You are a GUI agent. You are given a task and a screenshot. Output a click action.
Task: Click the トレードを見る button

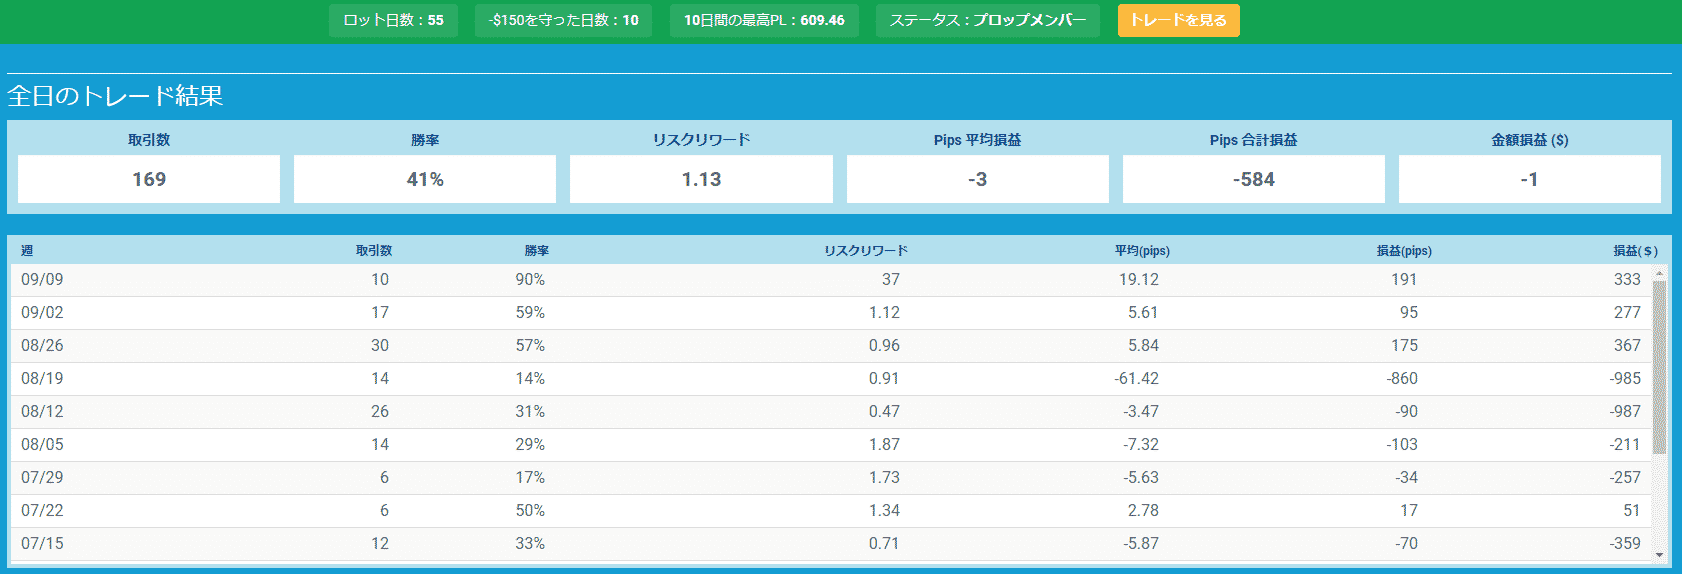pyautogui.click(x=1178, y=20)
